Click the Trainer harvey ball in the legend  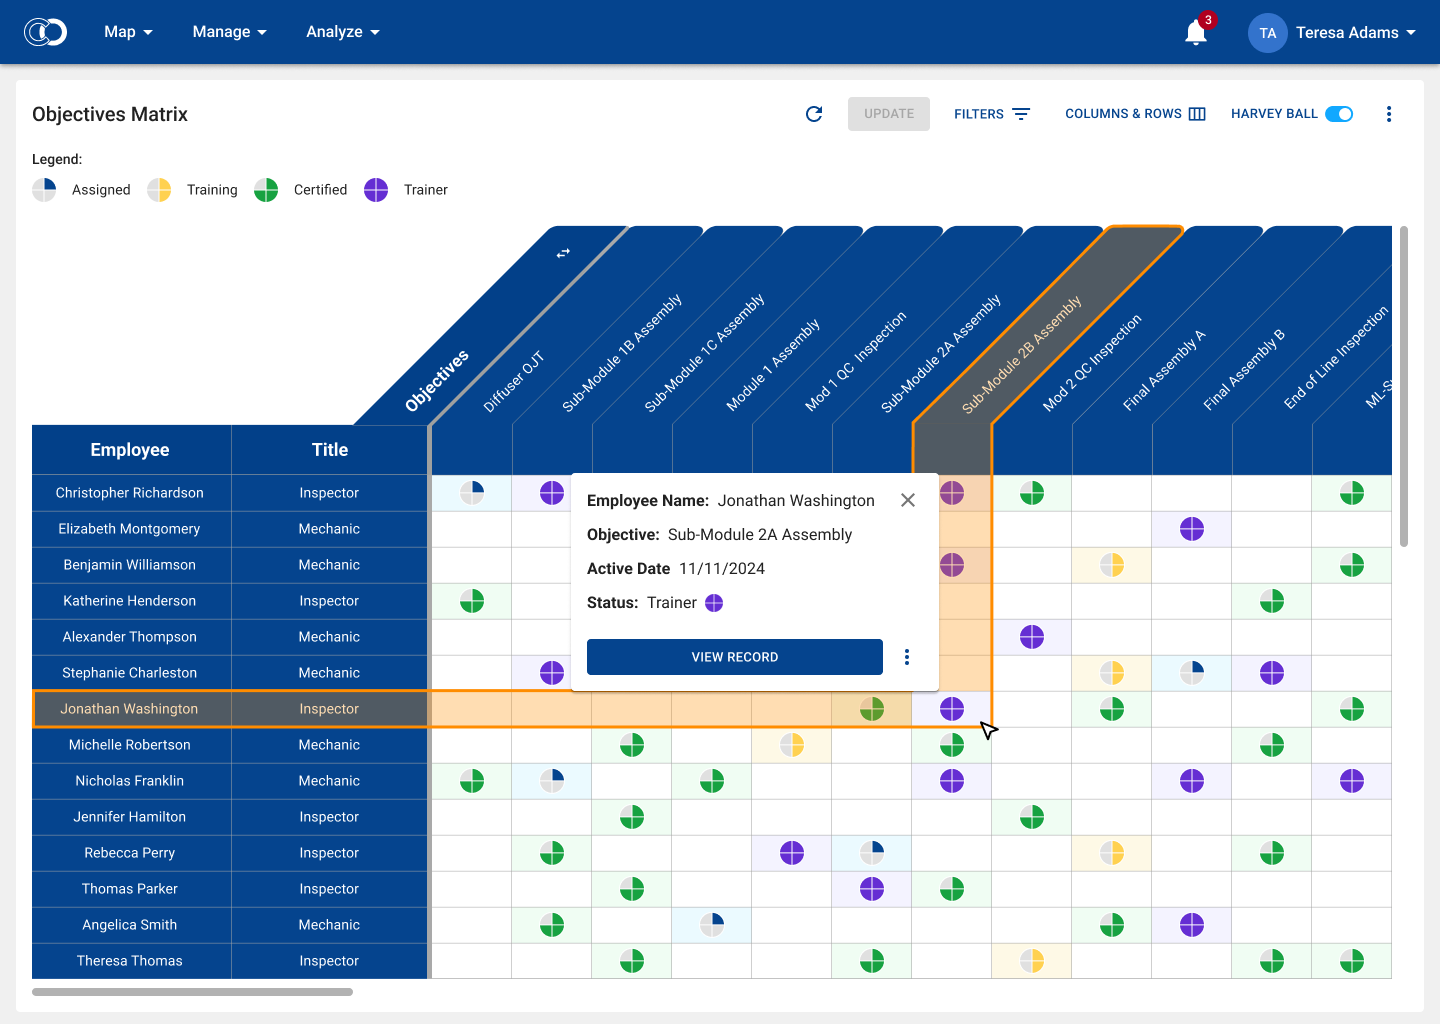click(376, 189)
